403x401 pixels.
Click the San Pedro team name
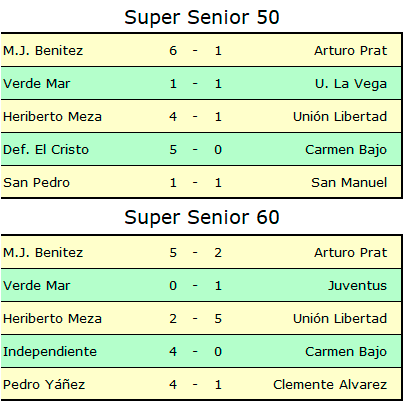36,183
